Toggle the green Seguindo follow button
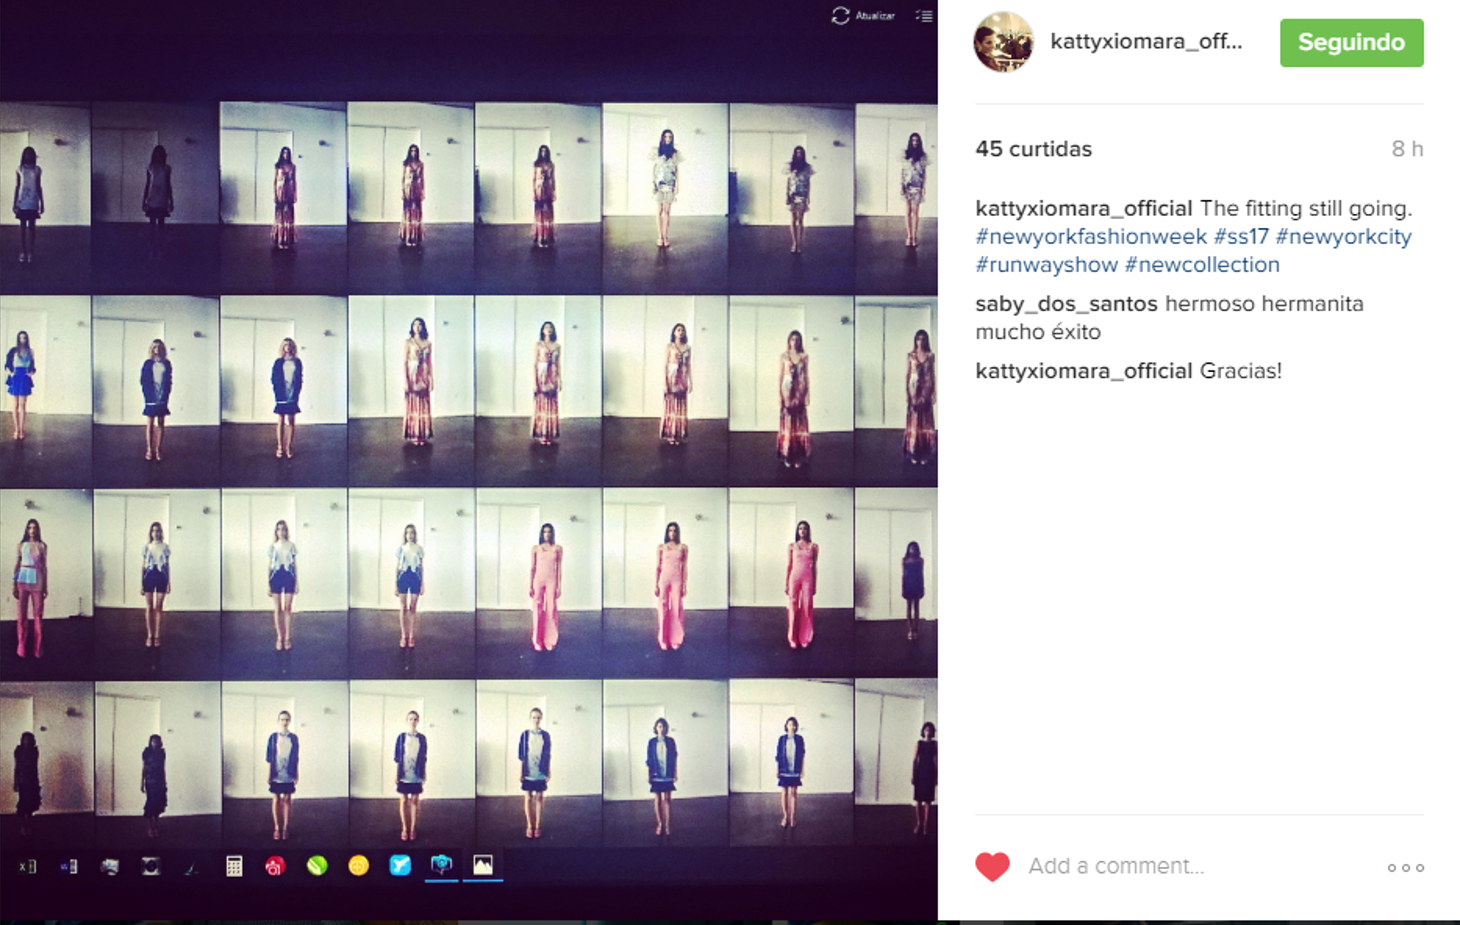This screenshot has height=925, width=1460. tap(1351, 43)
